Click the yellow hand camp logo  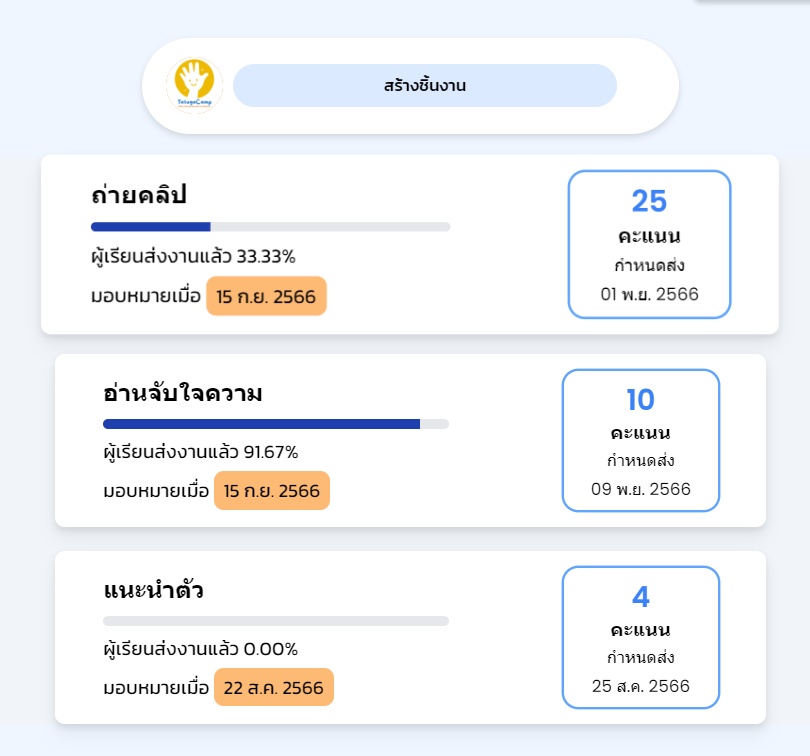pyautogui.click(x=194, y=85)
